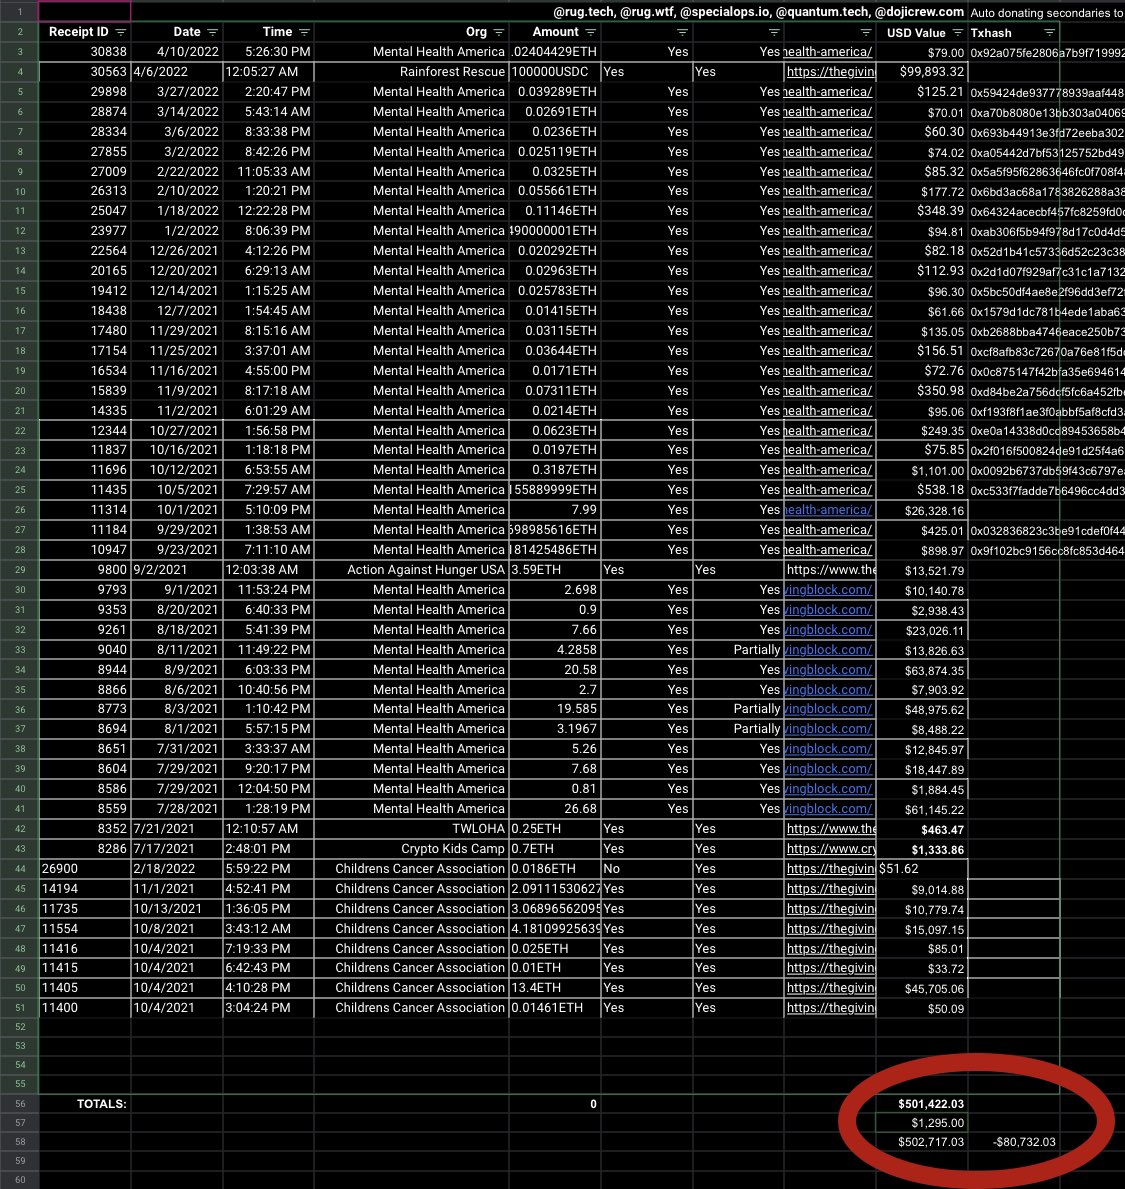Image resolution: width=1125 pixels, height=1189 pixels.
Task: Select row 56 header number
Action: pos(20,1104)
